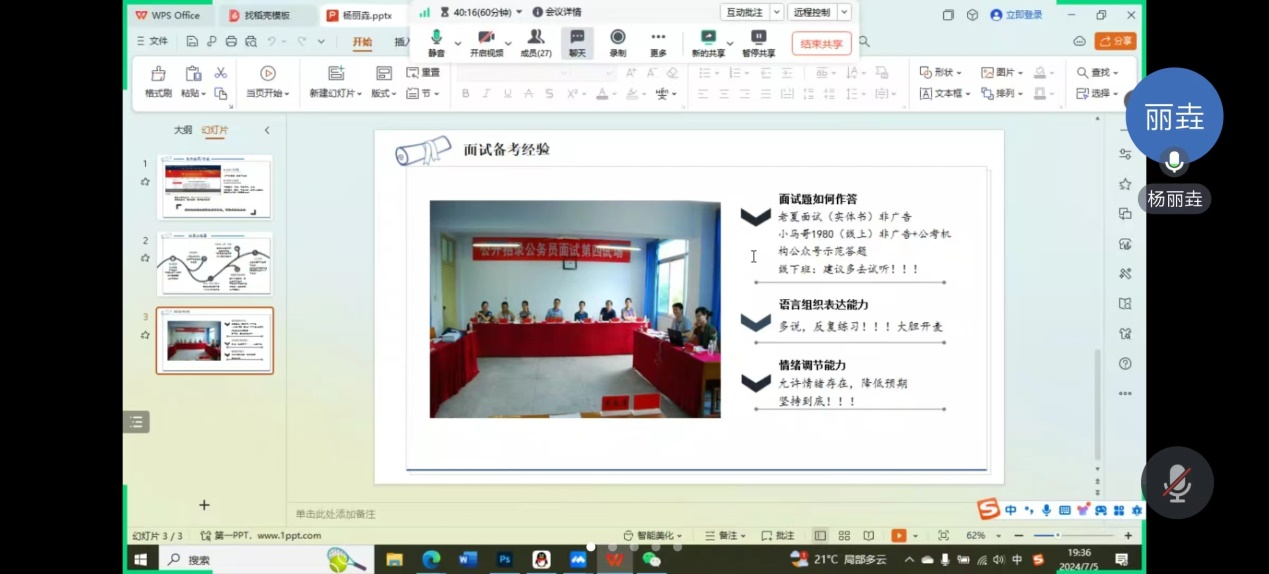Open Photoshop from the taskbar
Viewport: 1269px width, 574px height.
point(505,560)
